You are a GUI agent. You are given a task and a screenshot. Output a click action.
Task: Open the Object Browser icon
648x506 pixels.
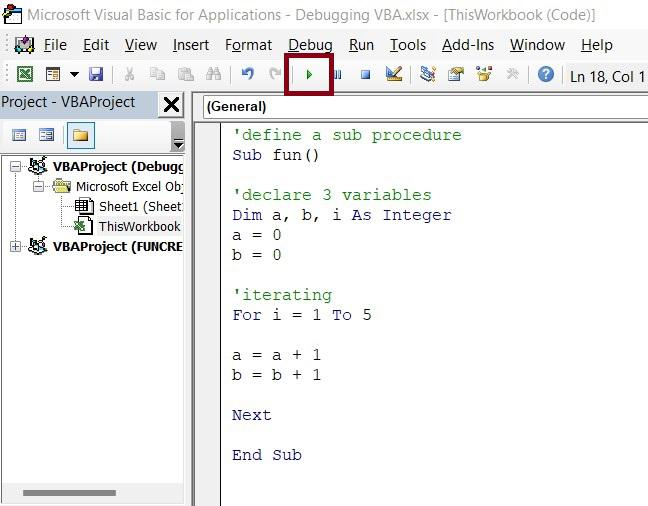(x=484, y=74)
